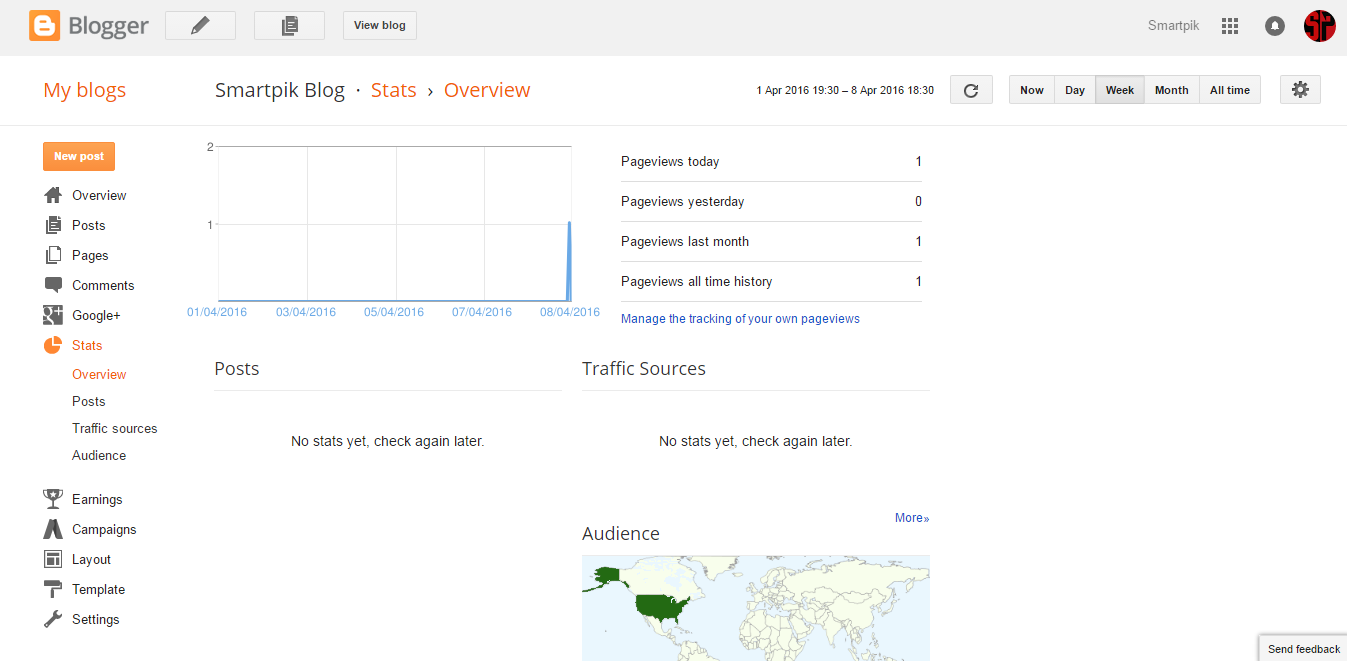Switch time range to Month
Viewport: 1347px width, 661px height.
[1171, 90]
